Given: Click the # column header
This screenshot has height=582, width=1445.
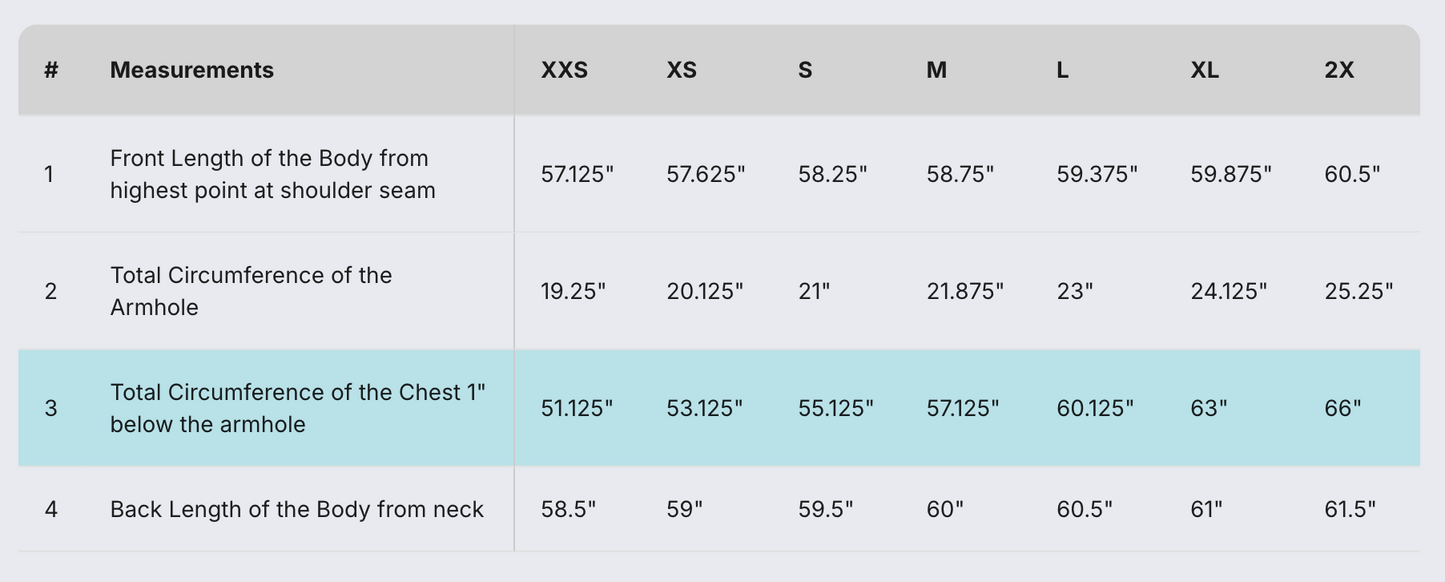Looking at the screenshot, I should click(x=51, y=70).
